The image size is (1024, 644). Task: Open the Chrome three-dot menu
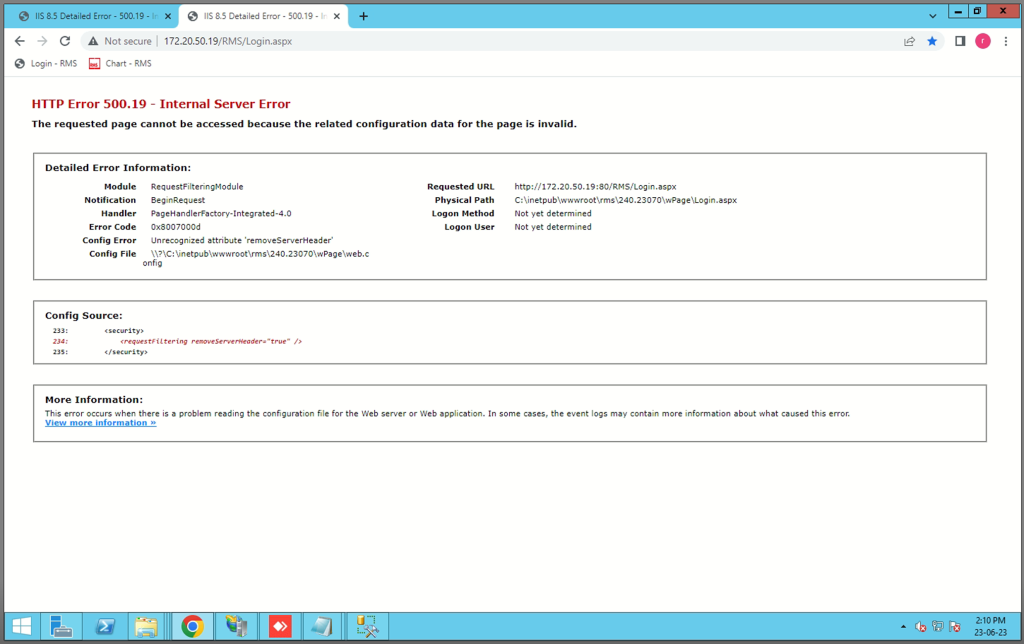pos(1006,41)
